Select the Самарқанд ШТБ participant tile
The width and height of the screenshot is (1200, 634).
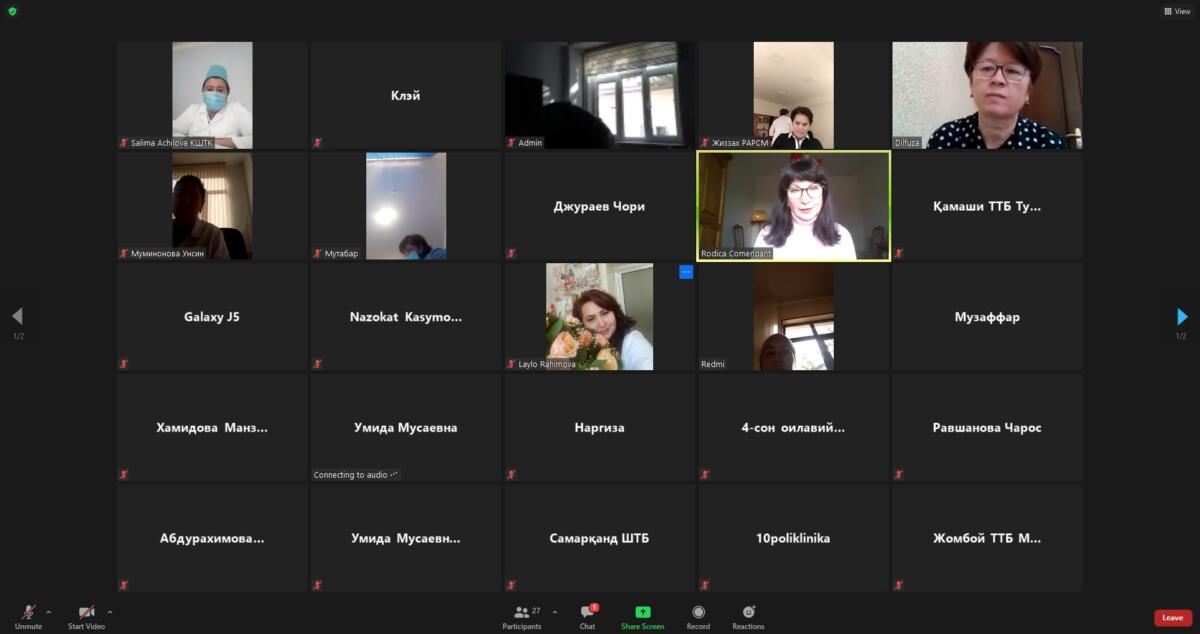(x=599, y=538)
